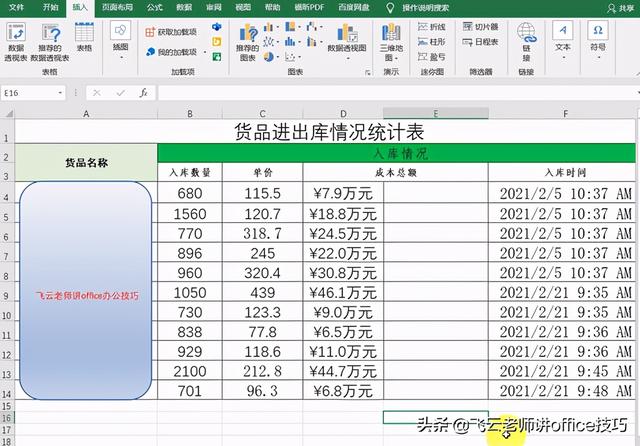Viewport: 640px width, 446px height.
Task: Expand the Symbols (符号) dropdown arrow
Action: [x=598, y=58]
